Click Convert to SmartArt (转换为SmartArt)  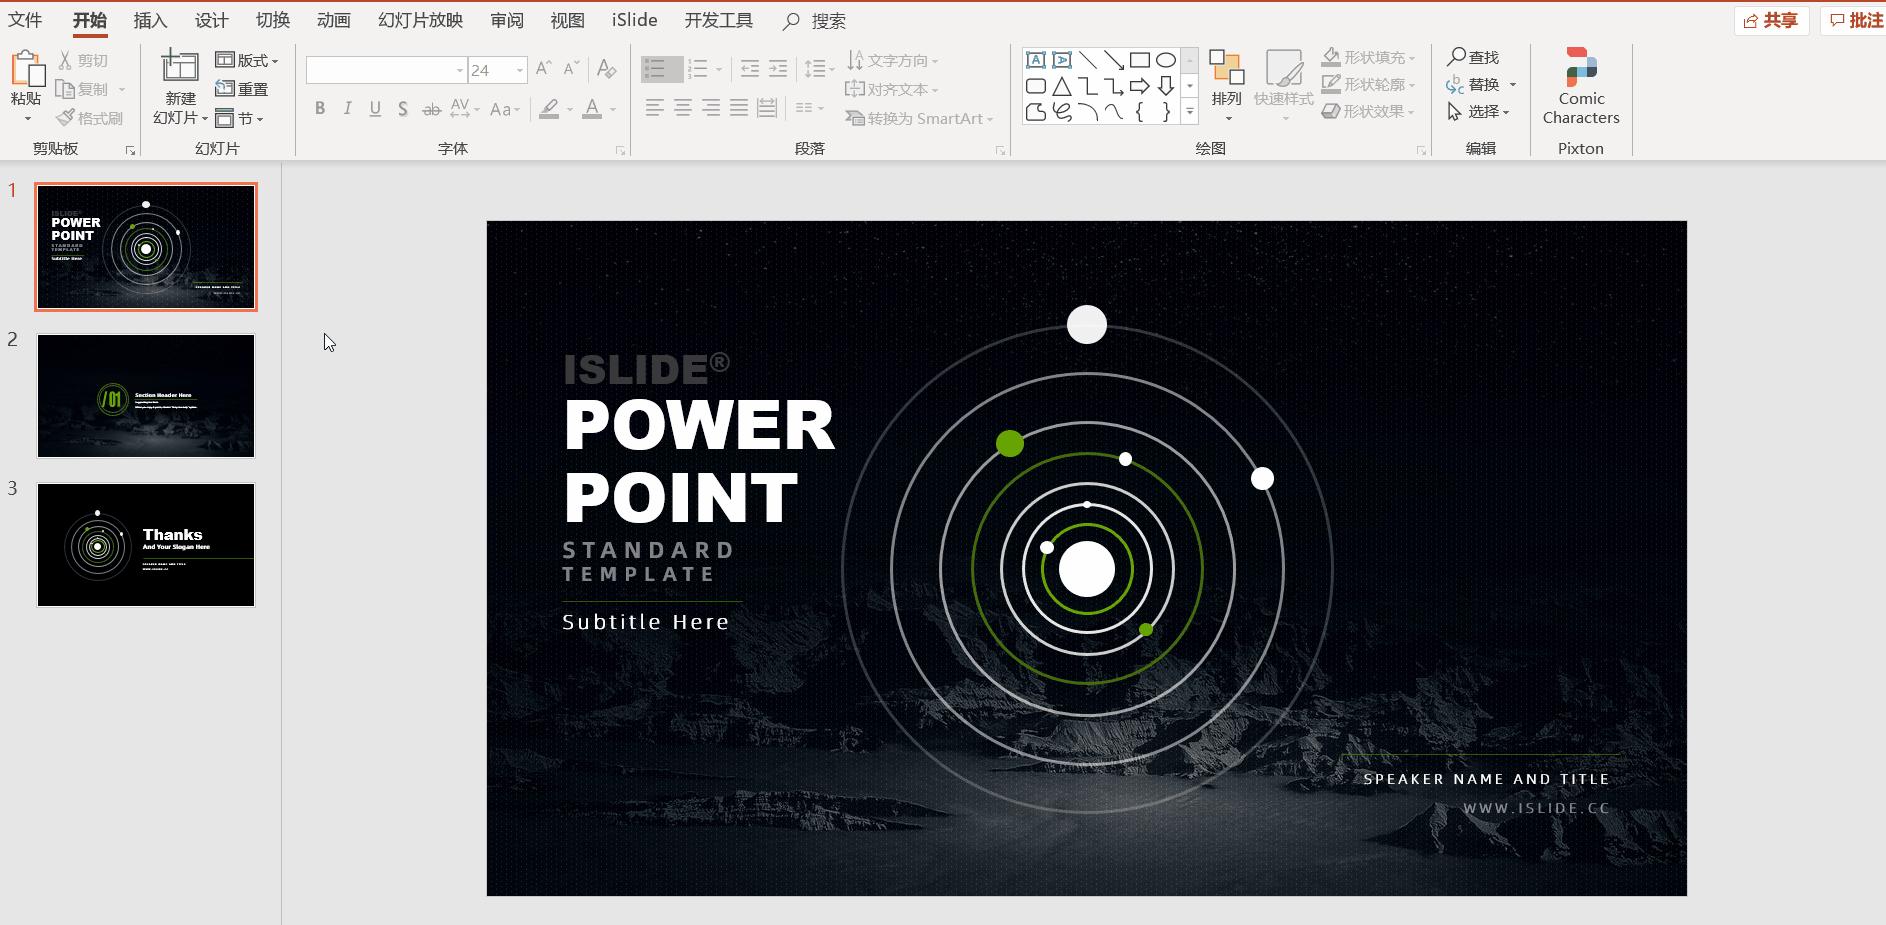click(x=919, y=118)
